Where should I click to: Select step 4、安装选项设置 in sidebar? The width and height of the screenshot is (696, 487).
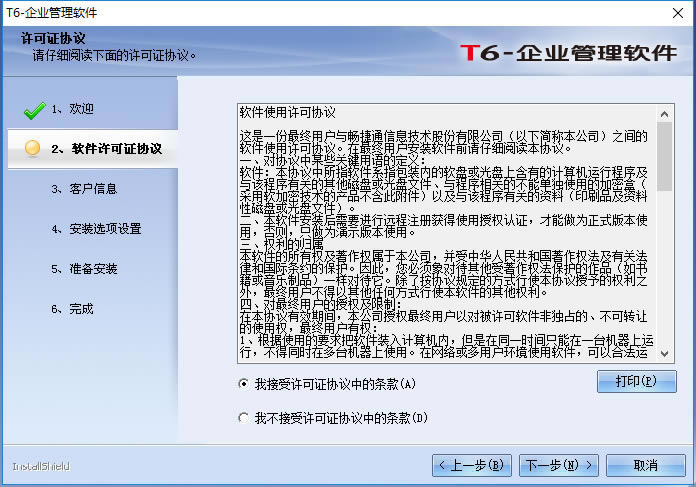click(96, 228)
